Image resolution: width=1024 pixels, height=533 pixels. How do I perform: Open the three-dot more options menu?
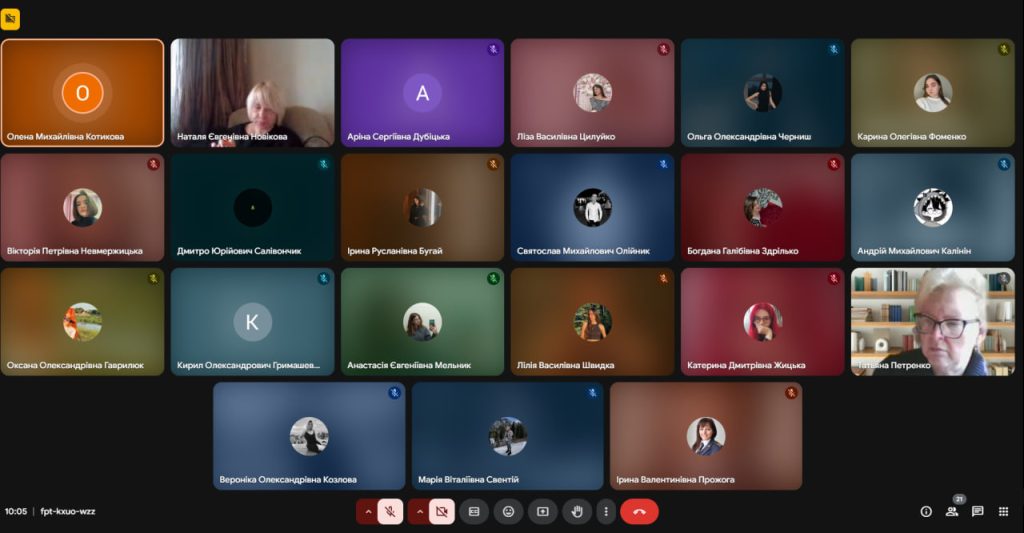605,511
